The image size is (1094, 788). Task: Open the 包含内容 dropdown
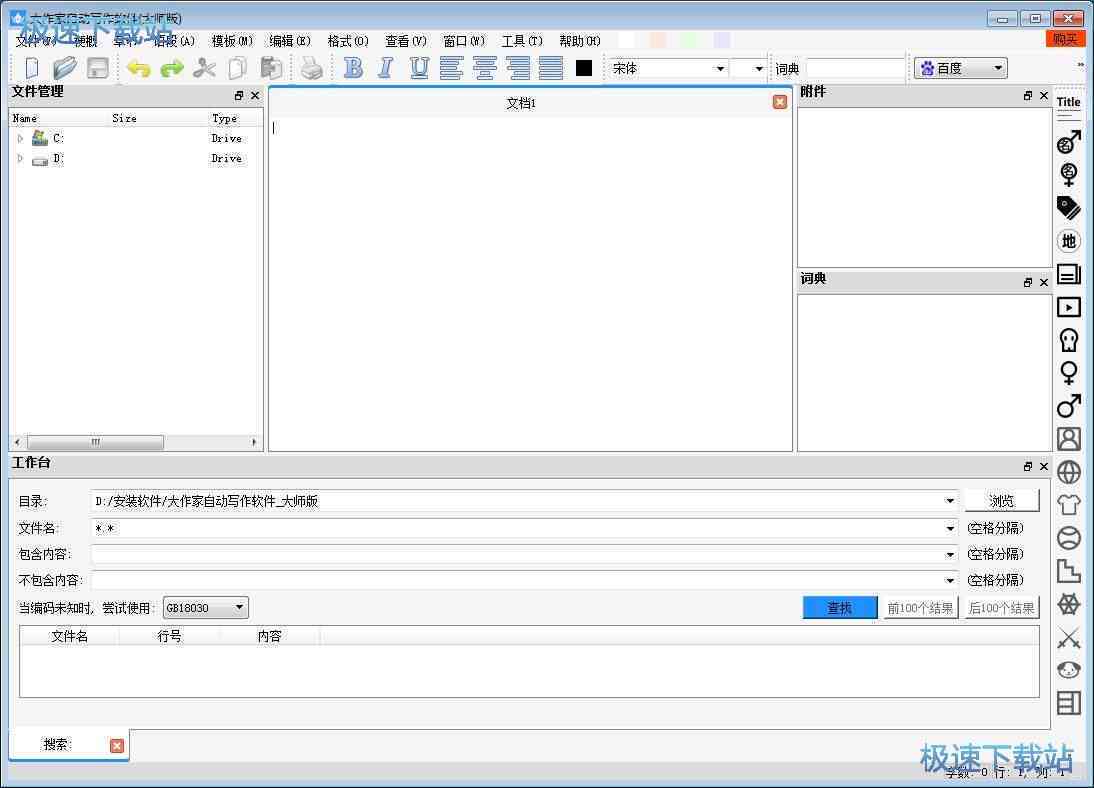pyautogui.click(x=949, y=555)
